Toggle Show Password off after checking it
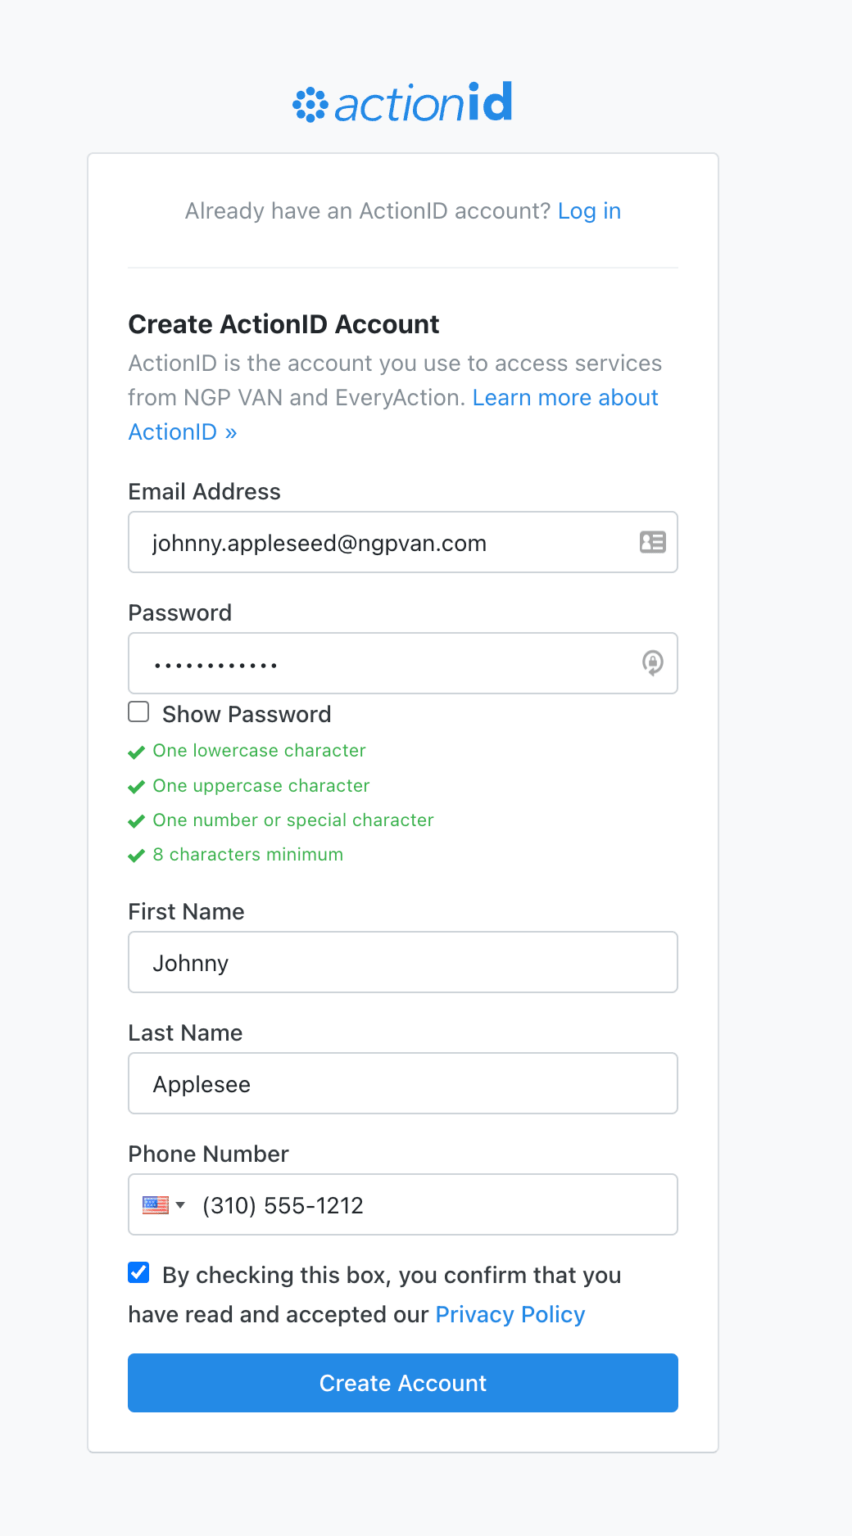 [x=138, y=712]
